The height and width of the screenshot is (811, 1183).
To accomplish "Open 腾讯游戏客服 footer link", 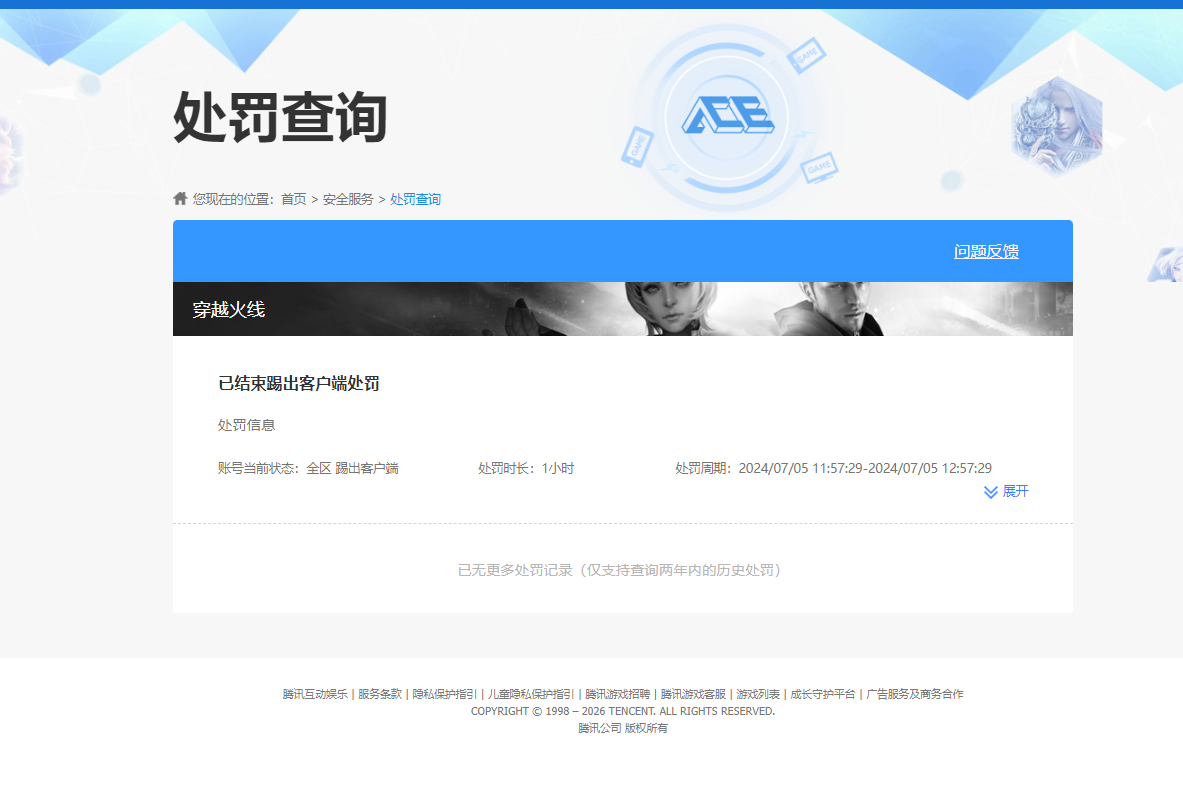I will click(x=693, y=694).
